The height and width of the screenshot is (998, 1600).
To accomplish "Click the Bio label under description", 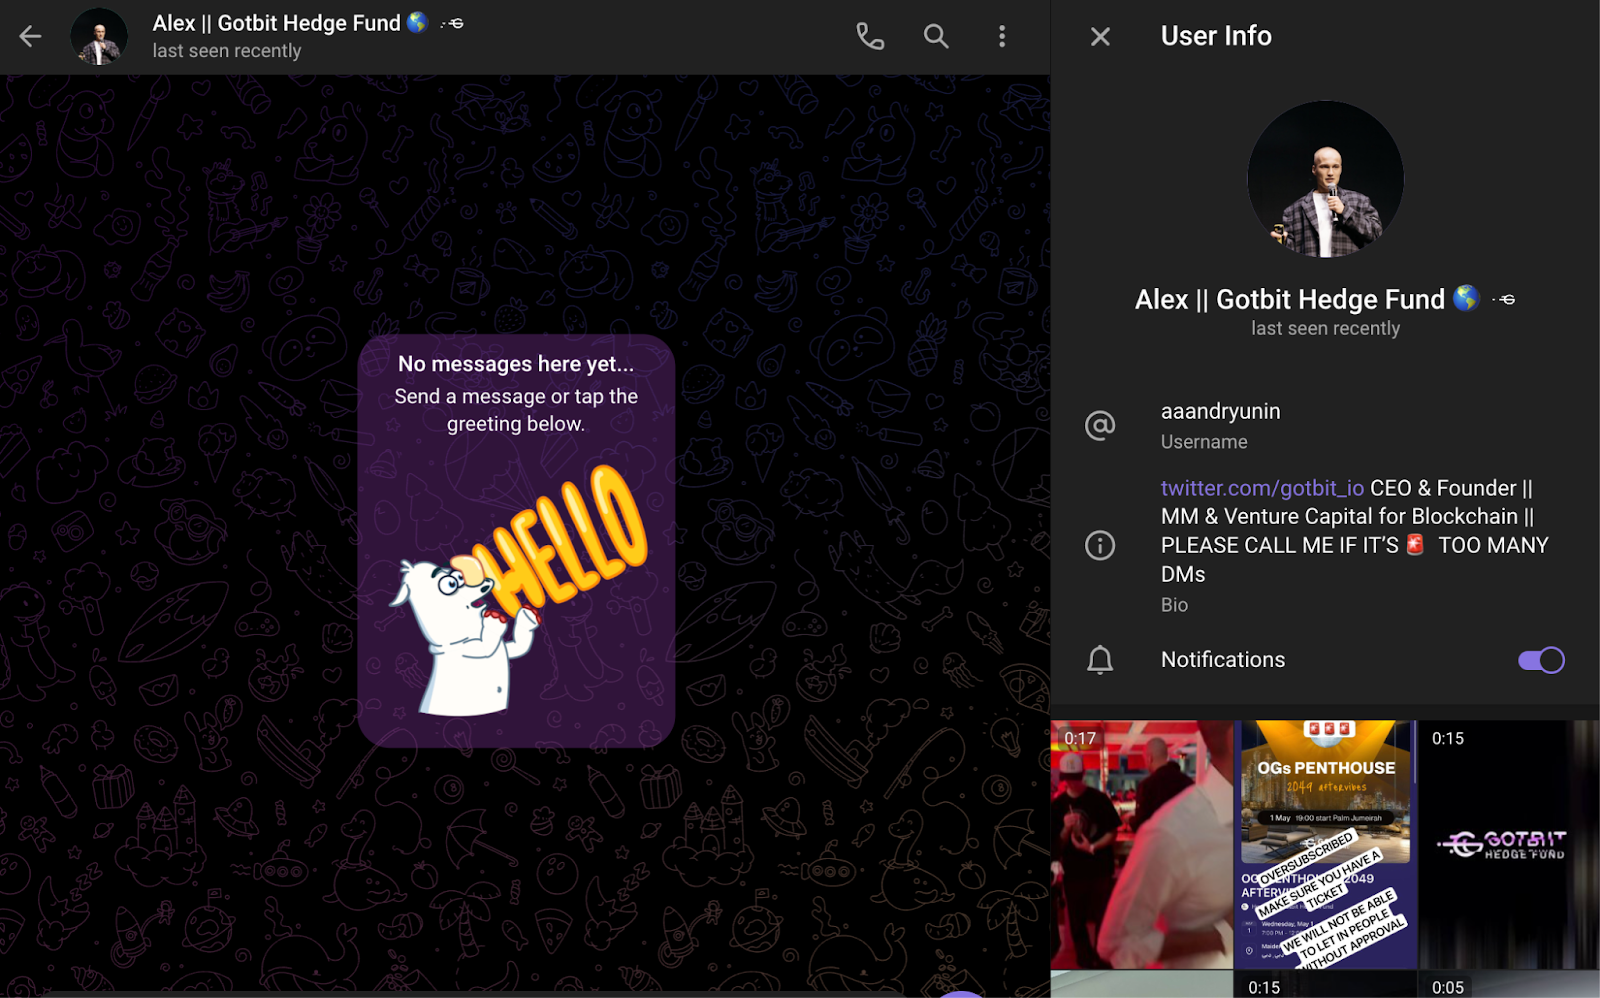I will [1174, 605].
